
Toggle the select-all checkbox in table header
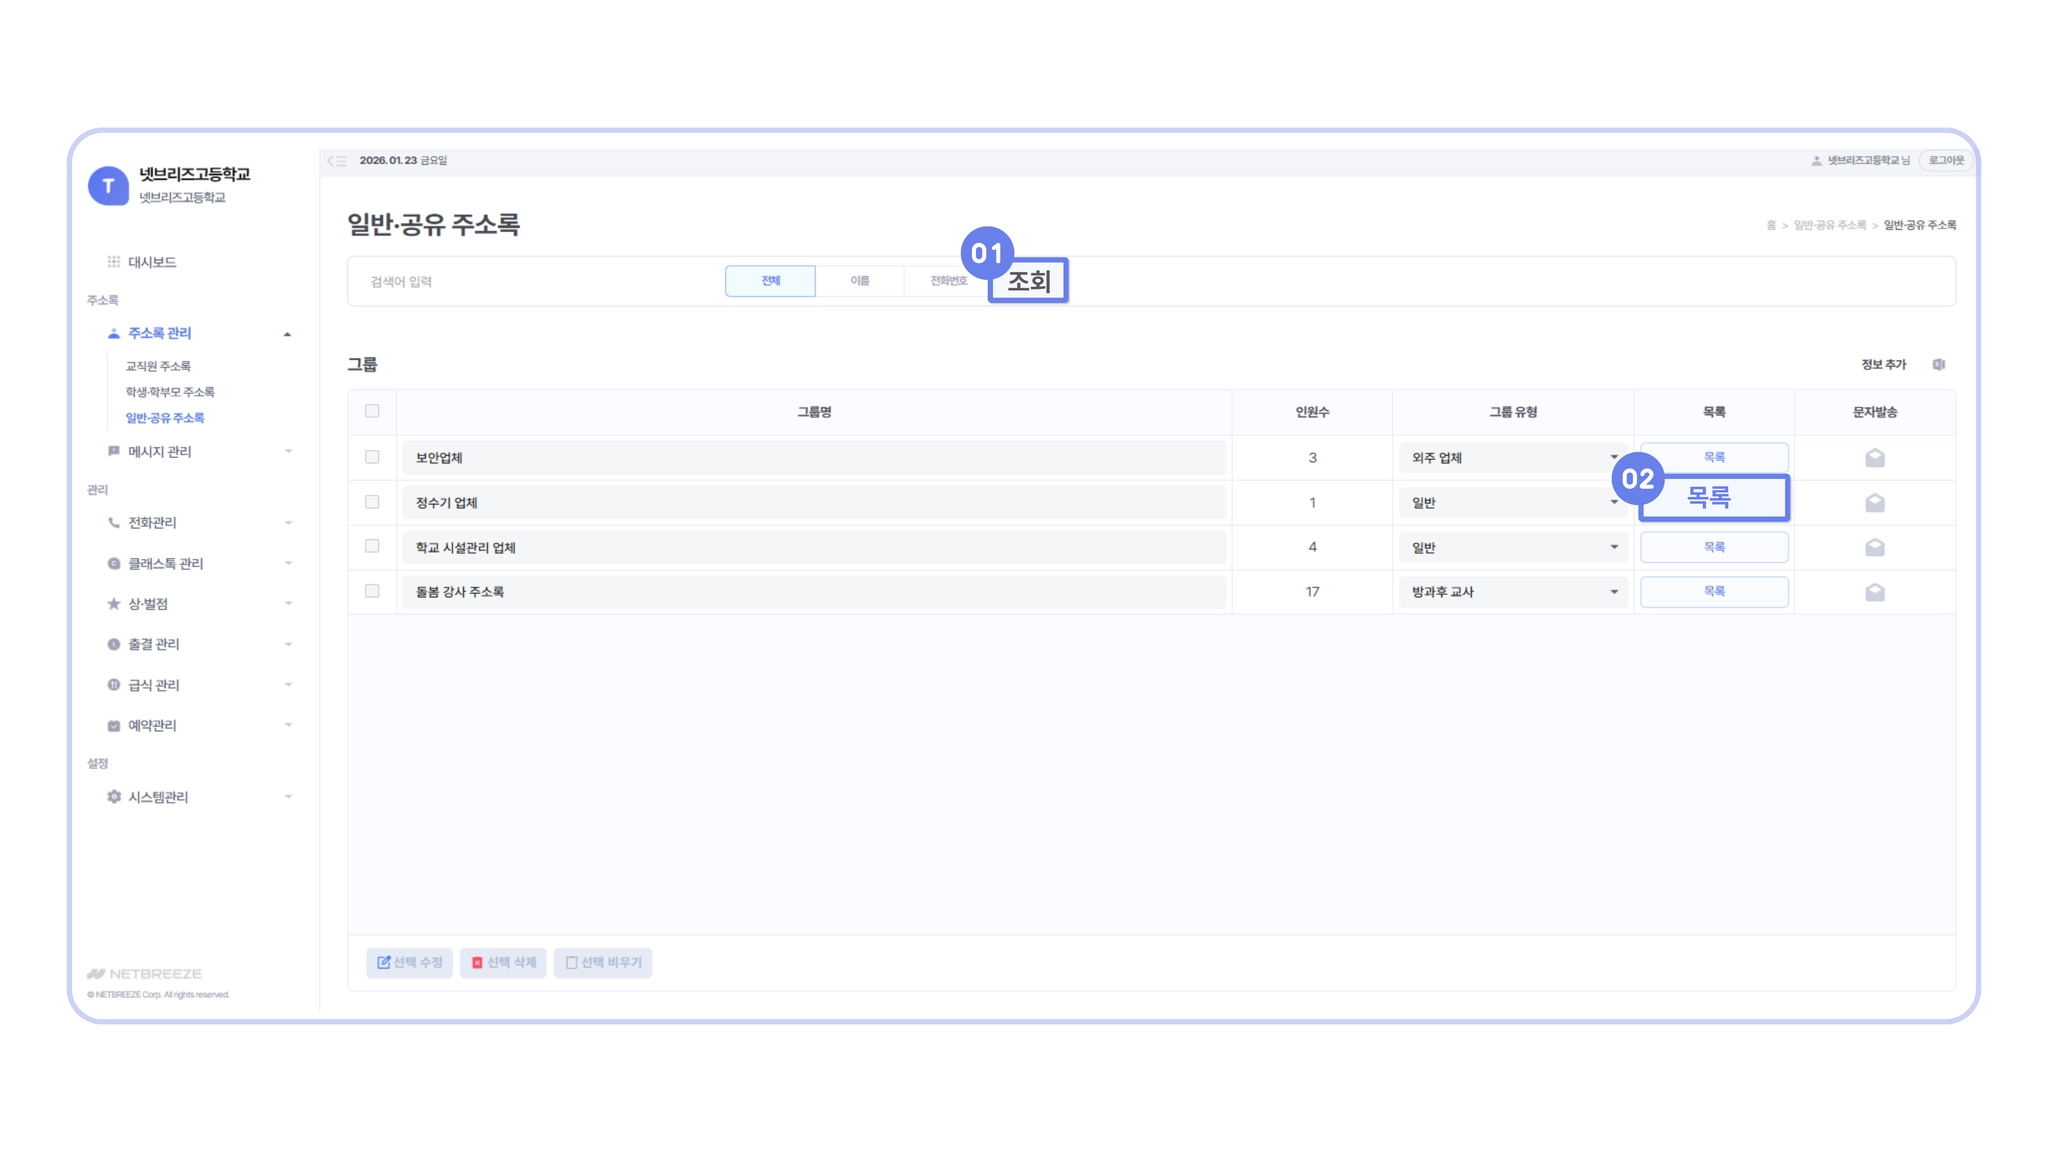[372, 411]
